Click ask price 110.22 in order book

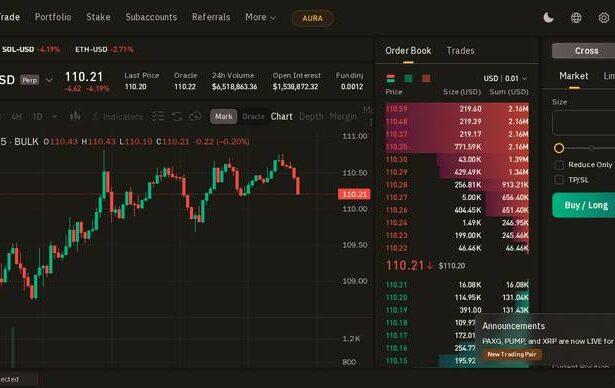coord(397,248)
